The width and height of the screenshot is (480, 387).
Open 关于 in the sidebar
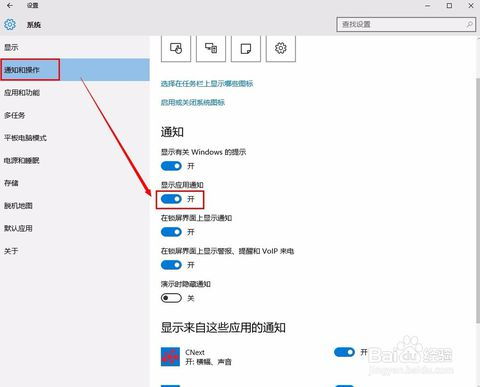[75, 251]
